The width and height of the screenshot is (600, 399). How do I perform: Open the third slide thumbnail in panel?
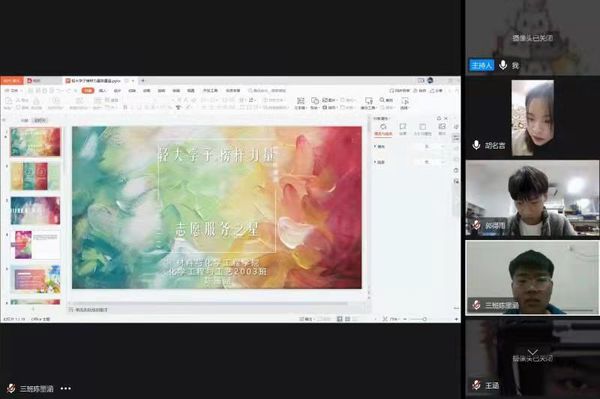tap(35, 211)
